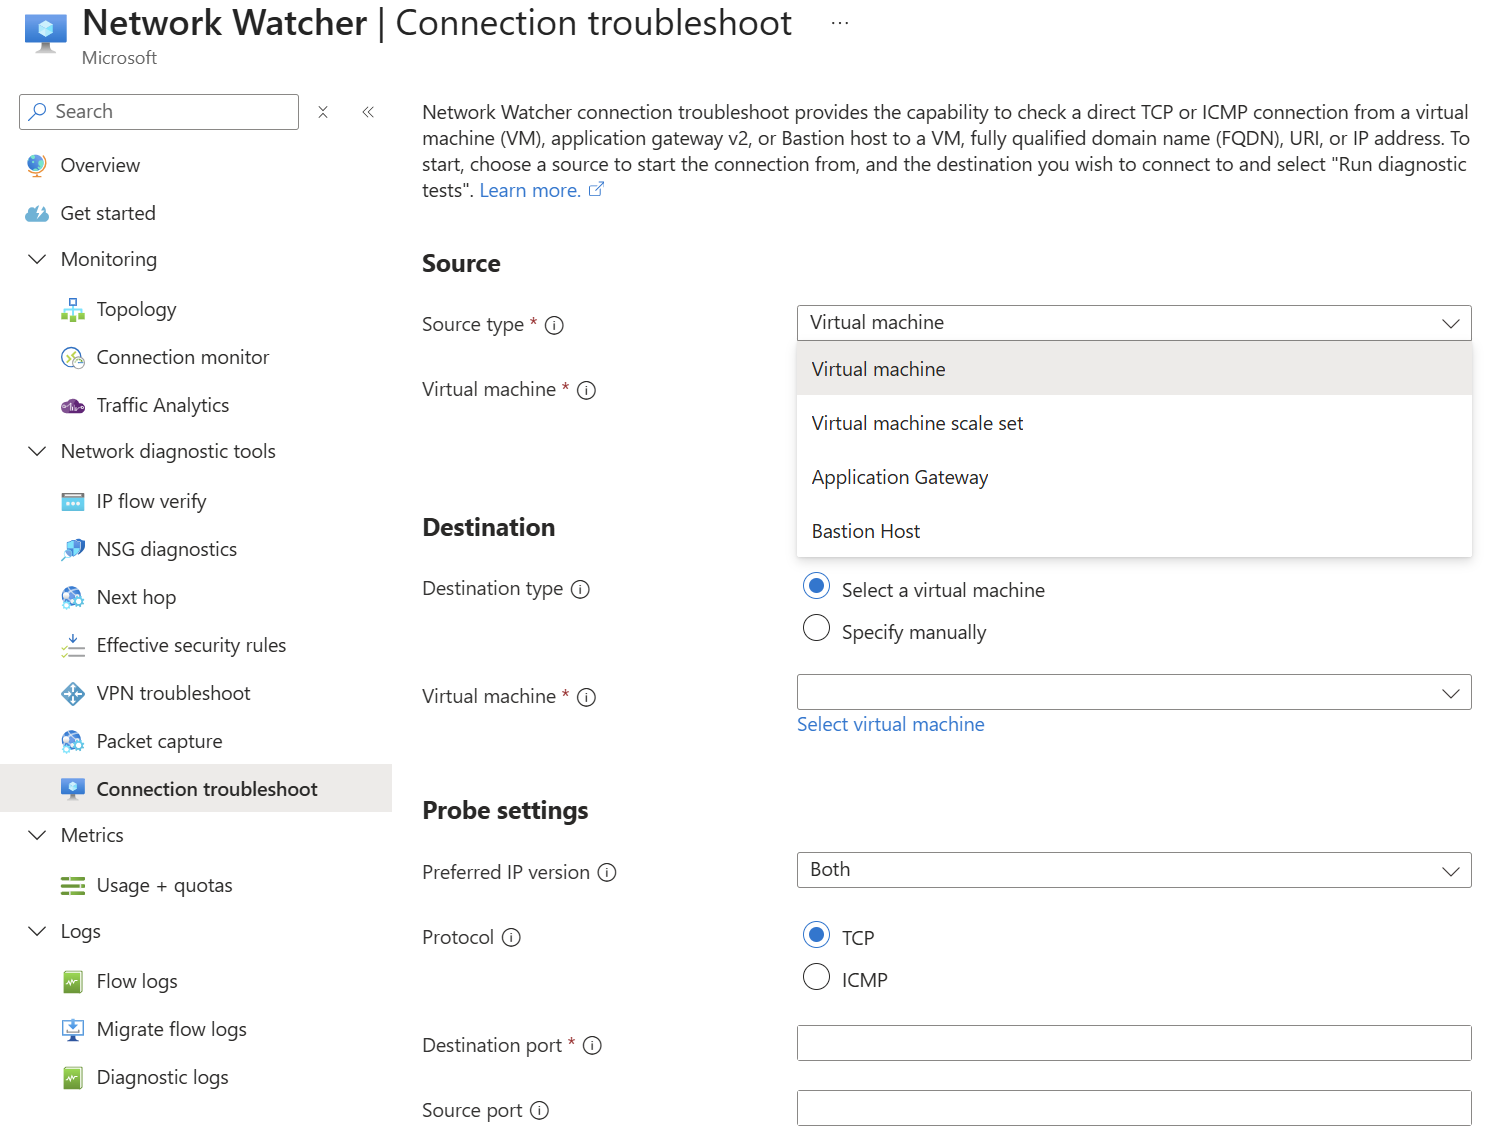Open Packet capture via its icon
Viewport: 1504px width, 1144px height.
(73, 742)
